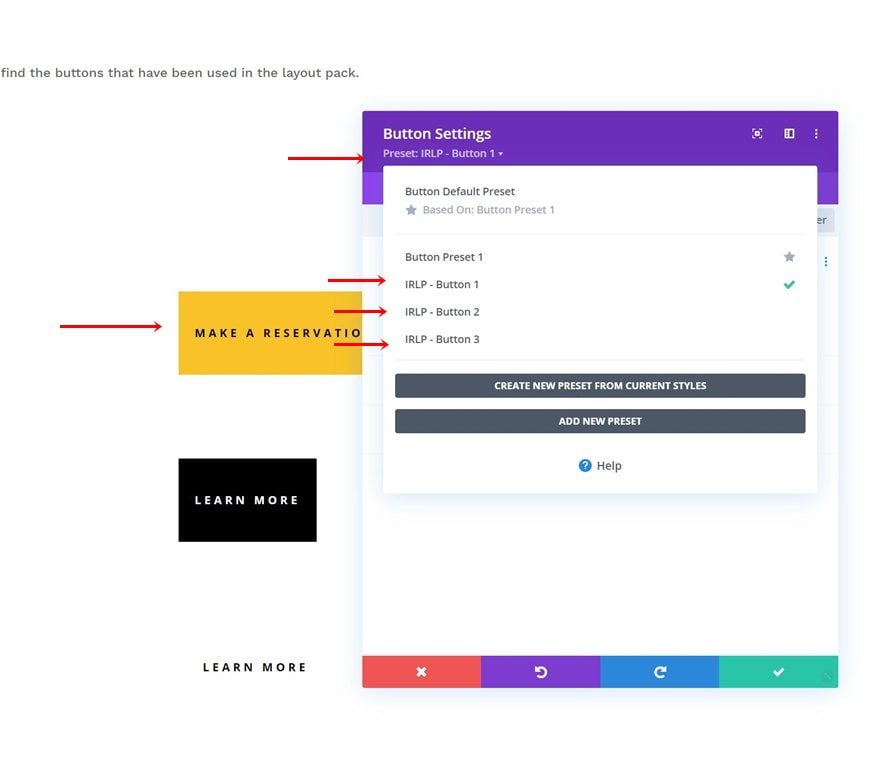Screen dimensions: 880x764
Task: Open the Preset: IRLP - Button 1 dropdown
Action: (x=443, y=154)
